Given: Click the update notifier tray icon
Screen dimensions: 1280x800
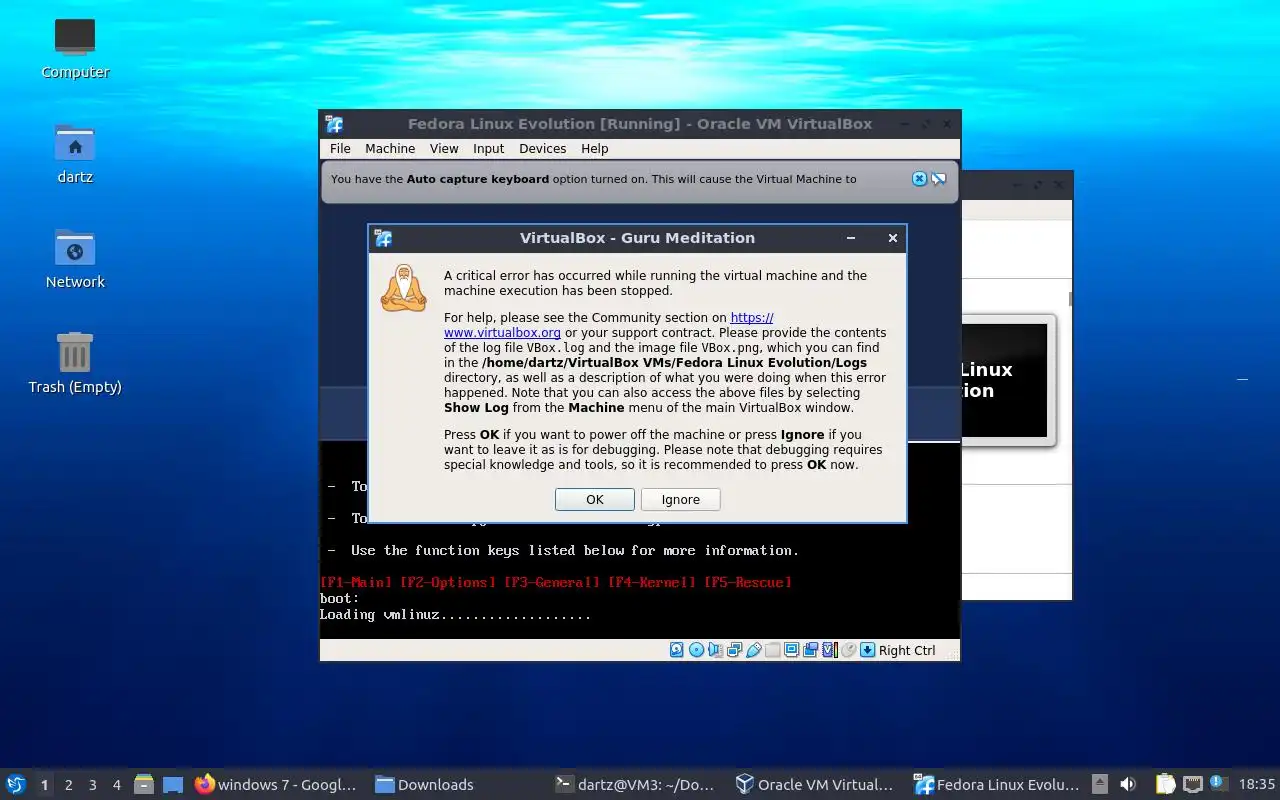Looking at the screenshot, I should point(1217,783).
